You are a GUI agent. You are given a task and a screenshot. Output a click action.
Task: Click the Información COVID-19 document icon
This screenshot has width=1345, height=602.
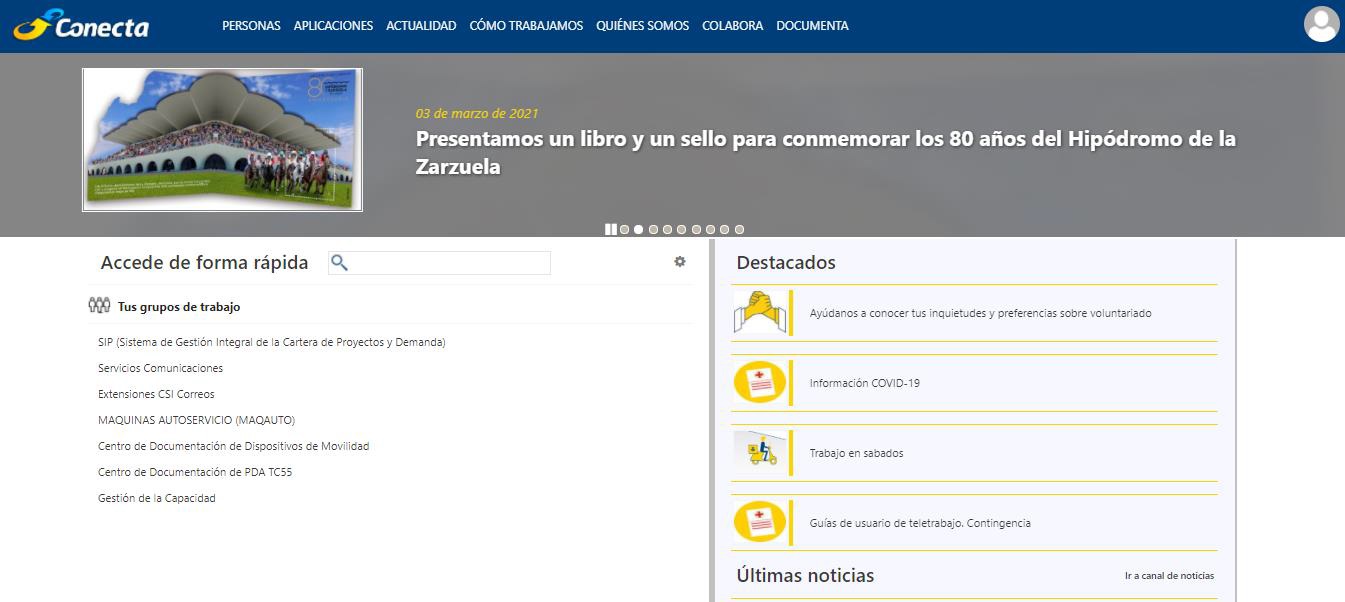point(759,383)
